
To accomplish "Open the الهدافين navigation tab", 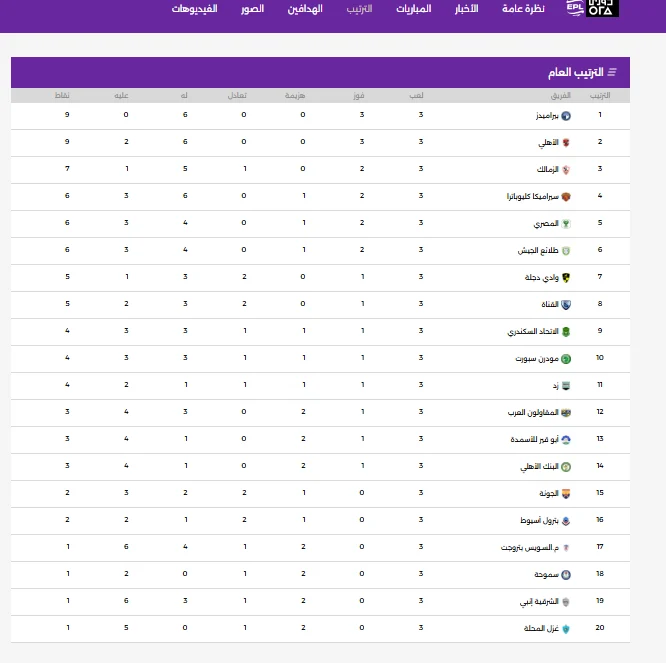I will point(305,8).
